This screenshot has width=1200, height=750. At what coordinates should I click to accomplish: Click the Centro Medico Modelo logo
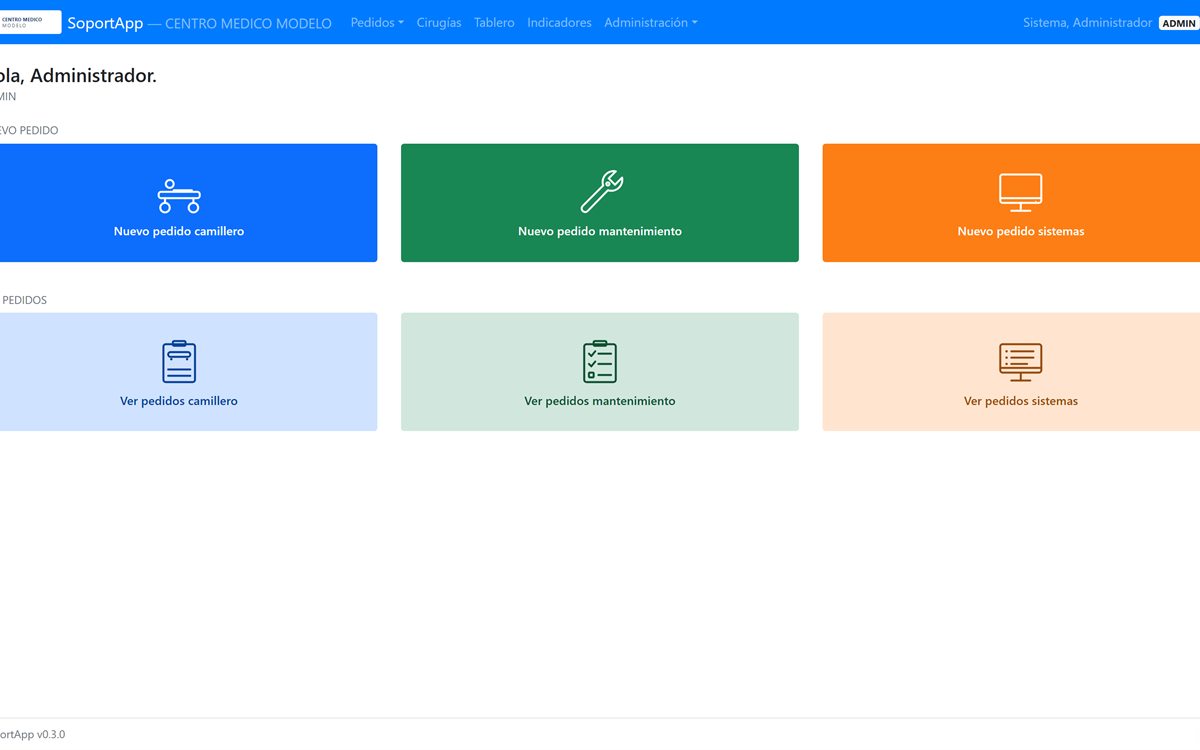[x=30, y=22]
